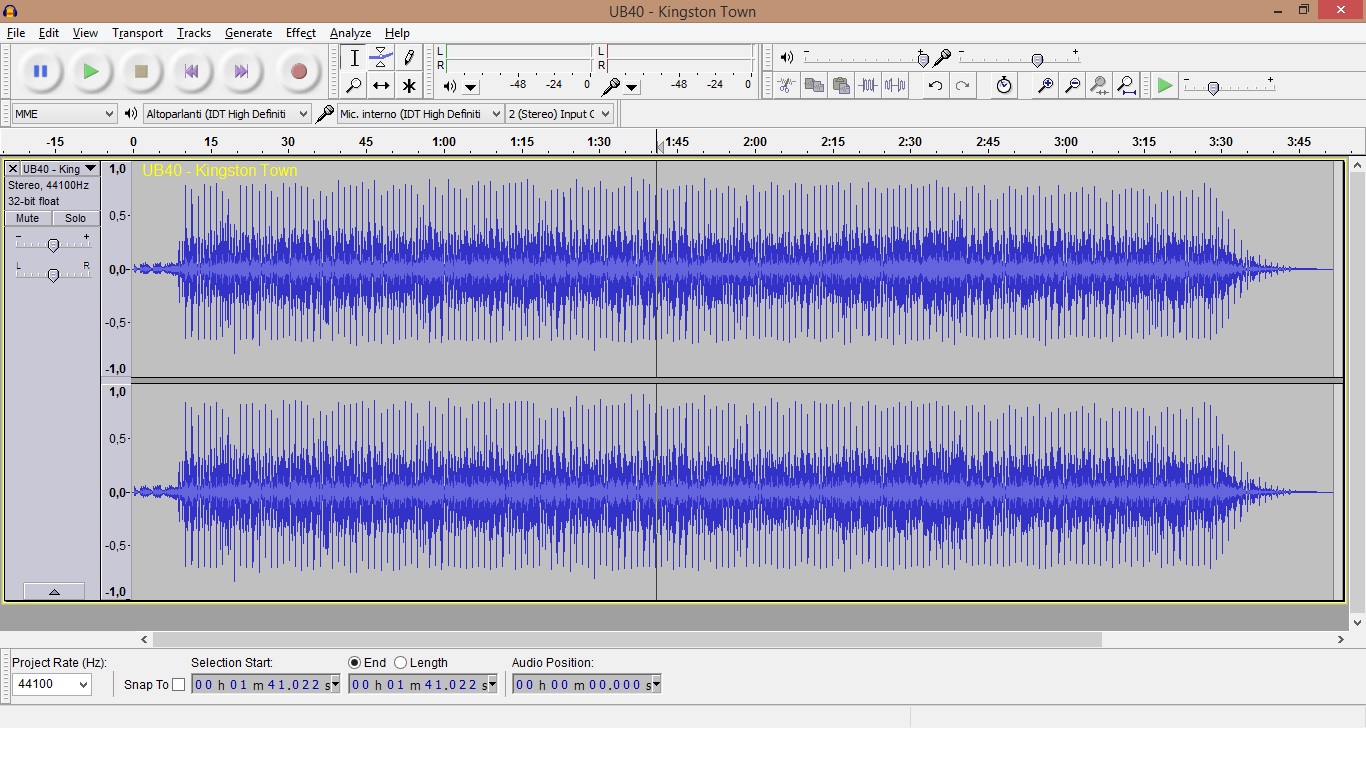This screenshot has height=768, width=1366.
Task: Open the output meter speaker dropdown
Action: pyautogui.click(x=471, y=87)
